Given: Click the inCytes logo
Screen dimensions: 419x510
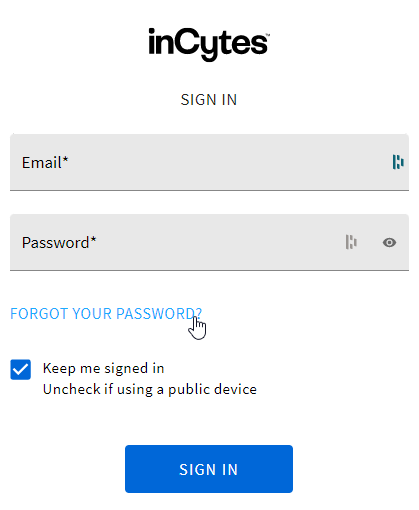Looking at the screenshot, I should 209,44.
